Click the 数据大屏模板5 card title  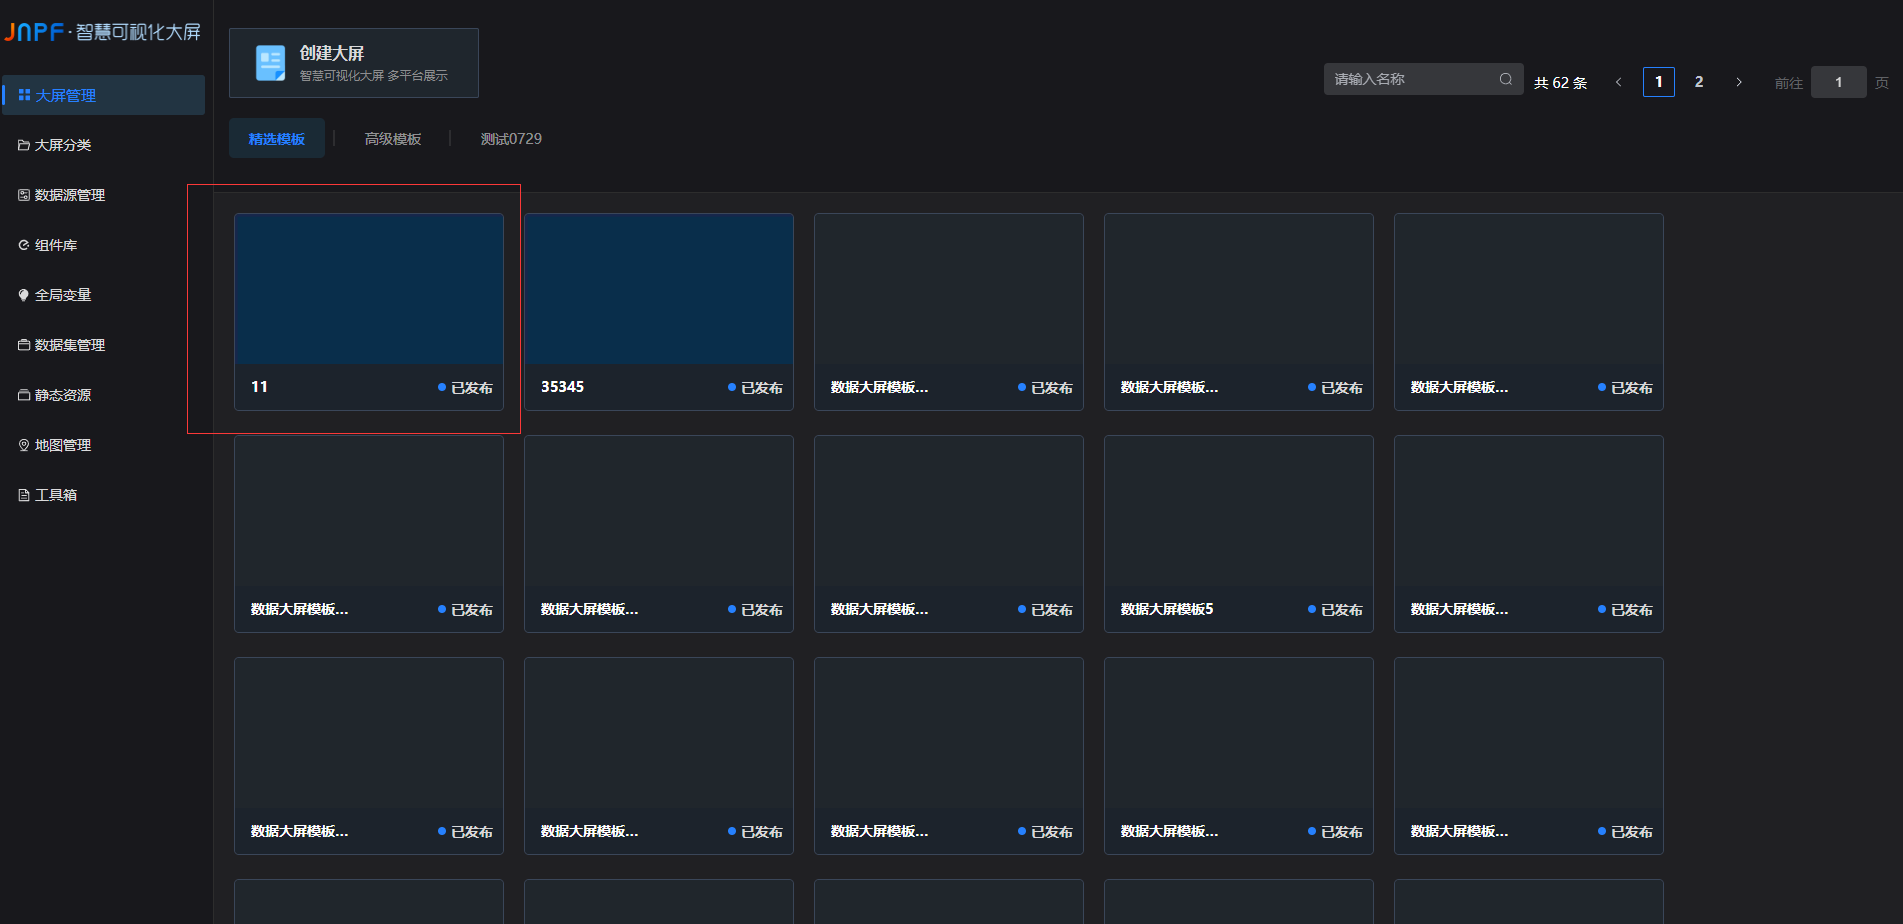[1167, 609]
